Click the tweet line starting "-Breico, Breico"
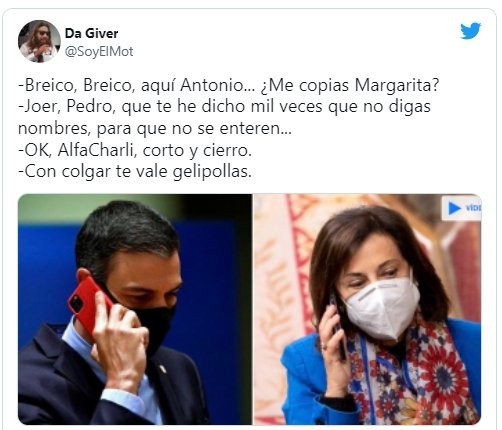 pyautogui.click(x=228, y=85)
